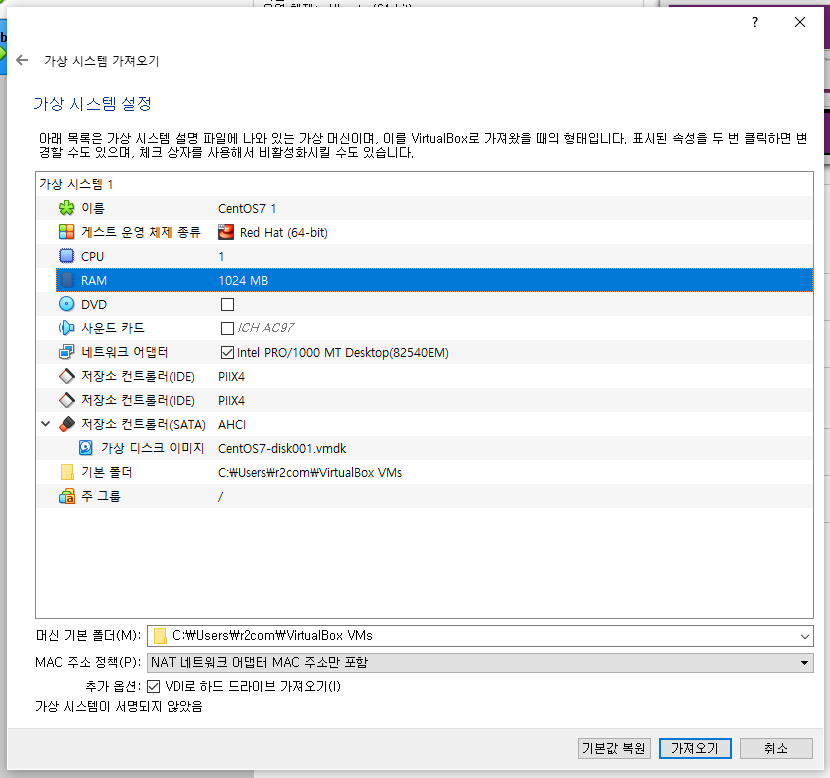Uncheck the Intel PRO/1000 network adapter checkbox
This screenshot has width=830, height=778.
(228, 352)
